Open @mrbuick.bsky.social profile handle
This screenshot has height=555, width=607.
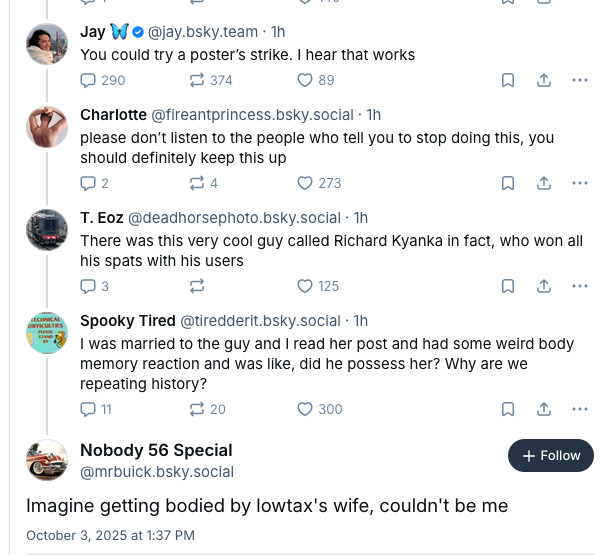tap(157, 471)
